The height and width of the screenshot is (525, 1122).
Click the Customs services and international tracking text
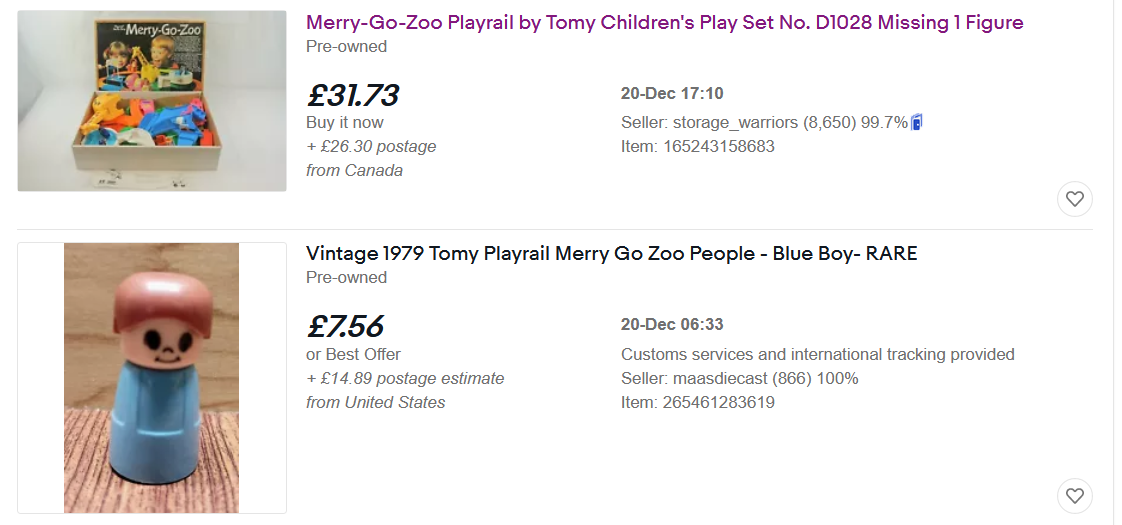[817, 354]
